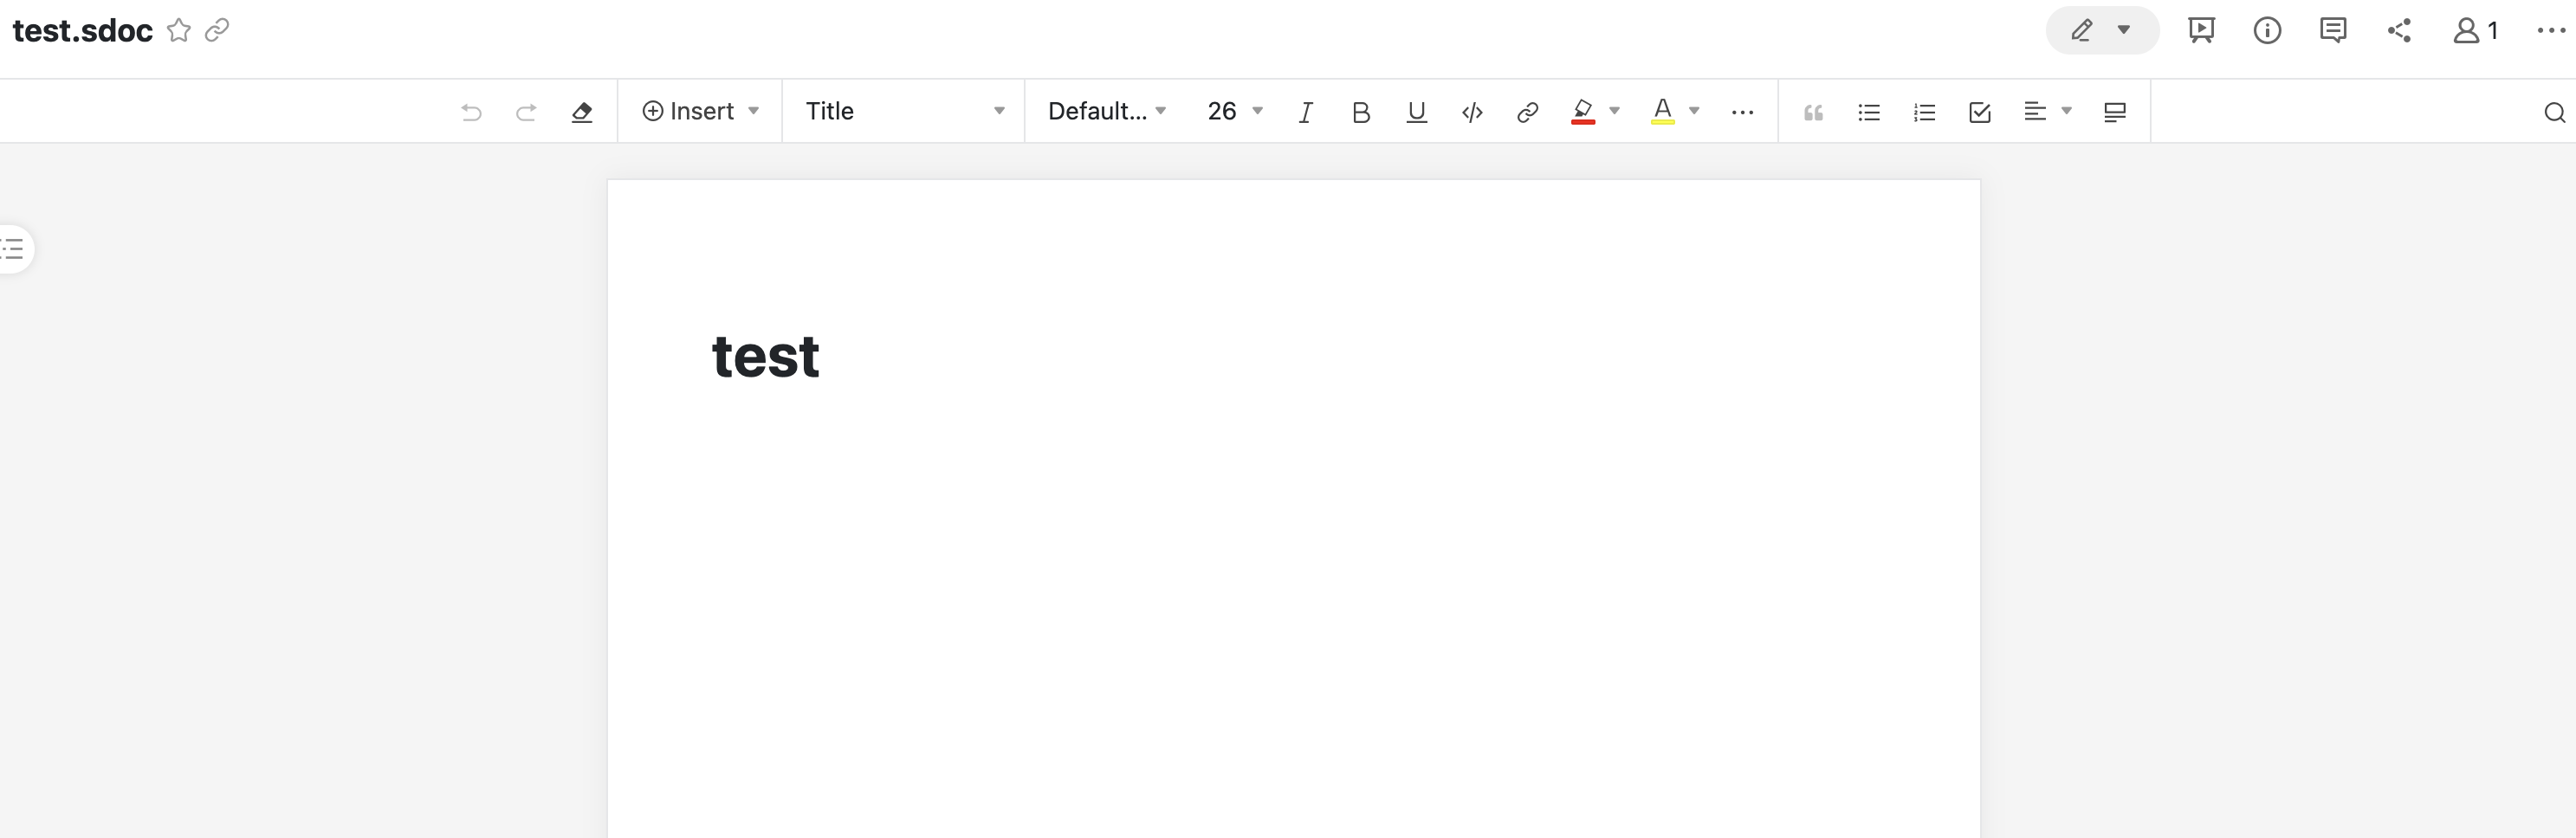
Task: Open more options menu at top right
Action: point(2551,31)
